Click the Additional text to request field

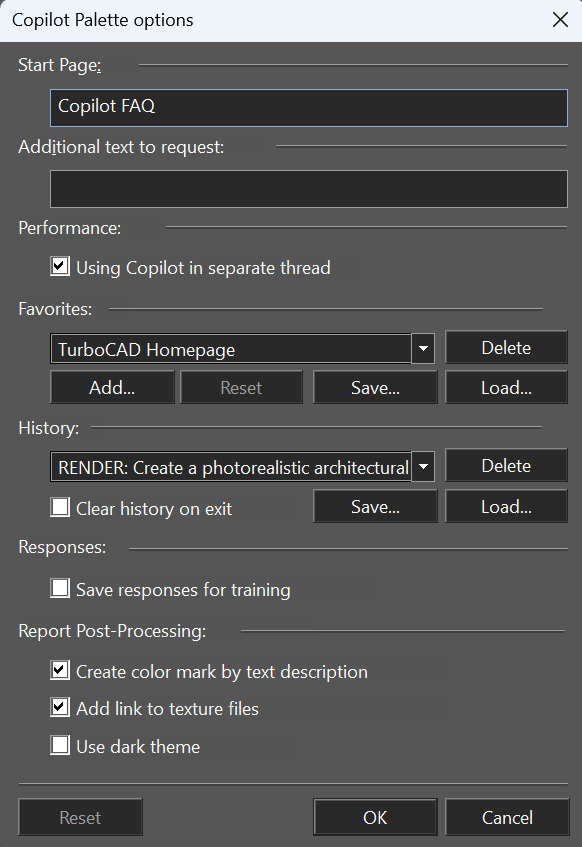point(309,189)
